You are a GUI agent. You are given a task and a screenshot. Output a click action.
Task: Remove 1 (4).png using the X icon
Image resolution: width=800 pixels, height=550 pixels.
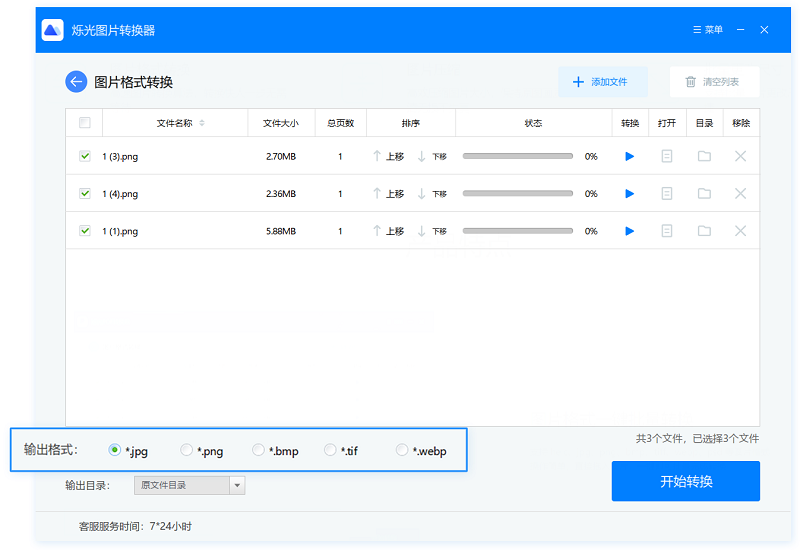[x=740, y=194]
